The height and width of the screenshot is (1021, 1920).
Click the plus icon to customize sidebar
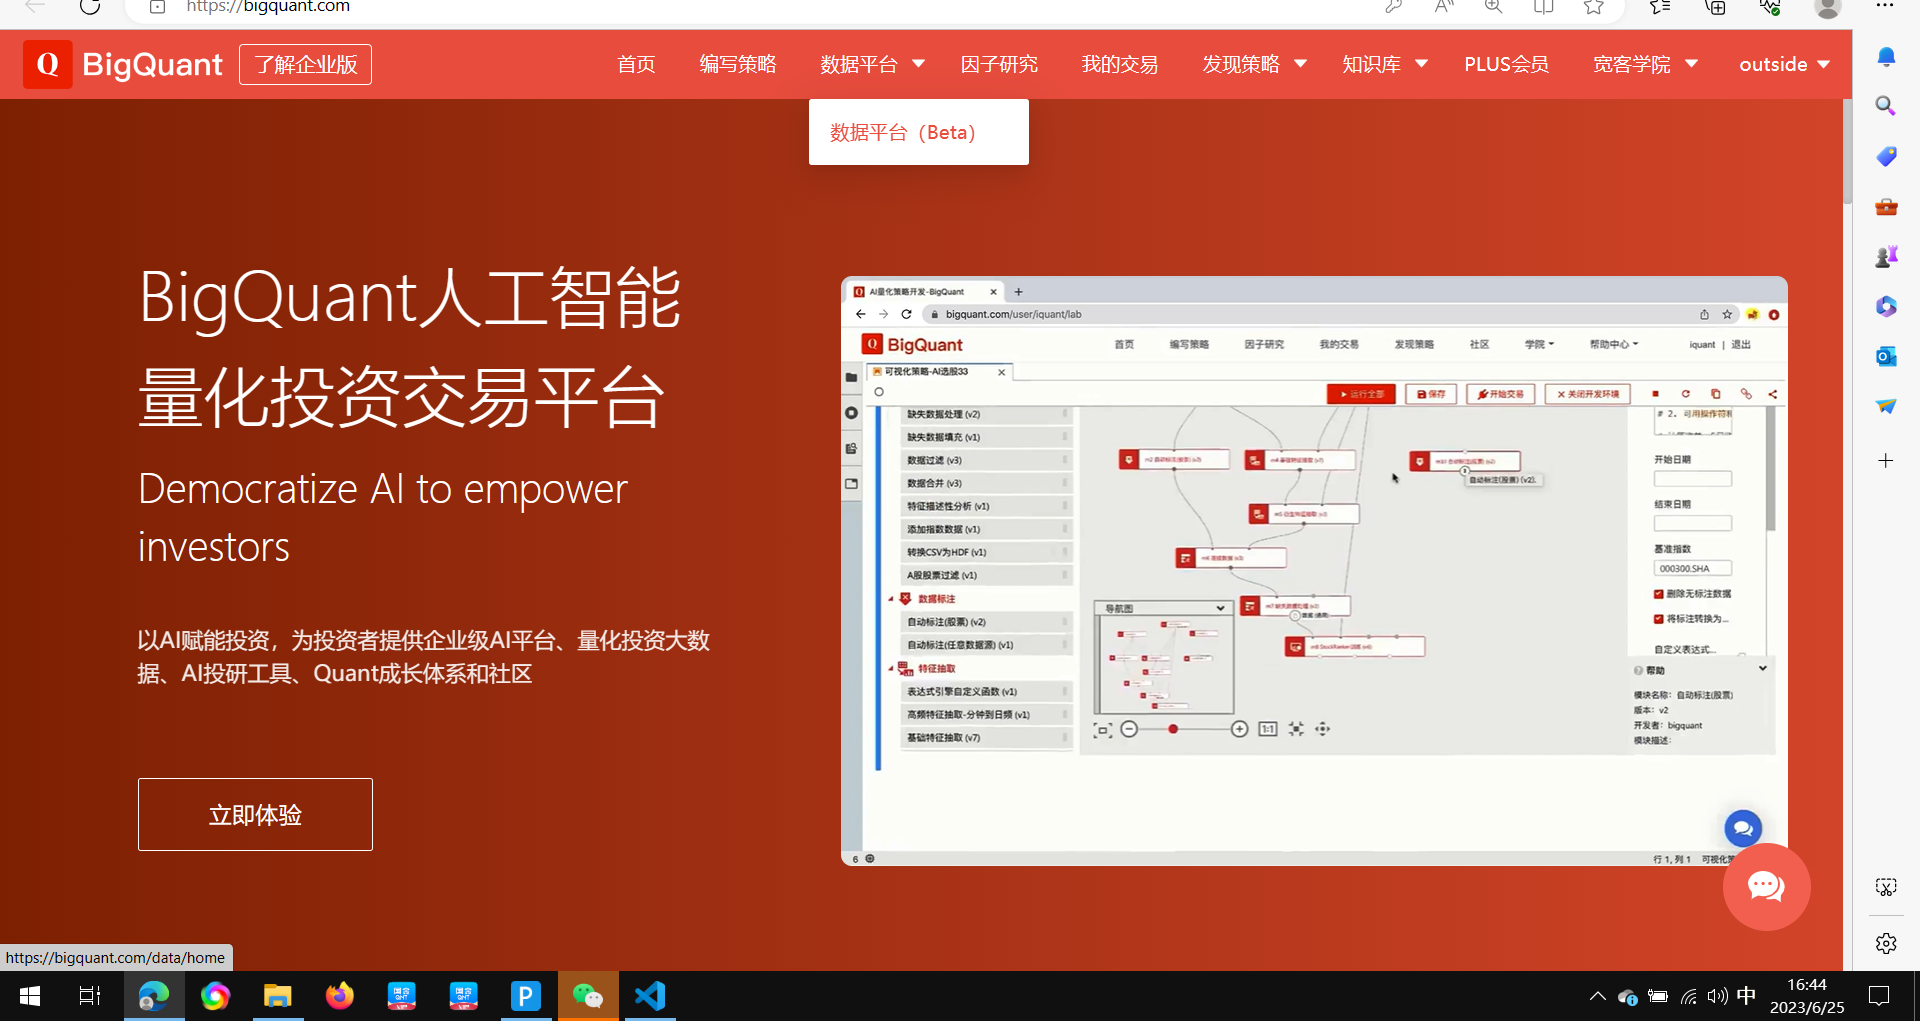coord(1886,461)
